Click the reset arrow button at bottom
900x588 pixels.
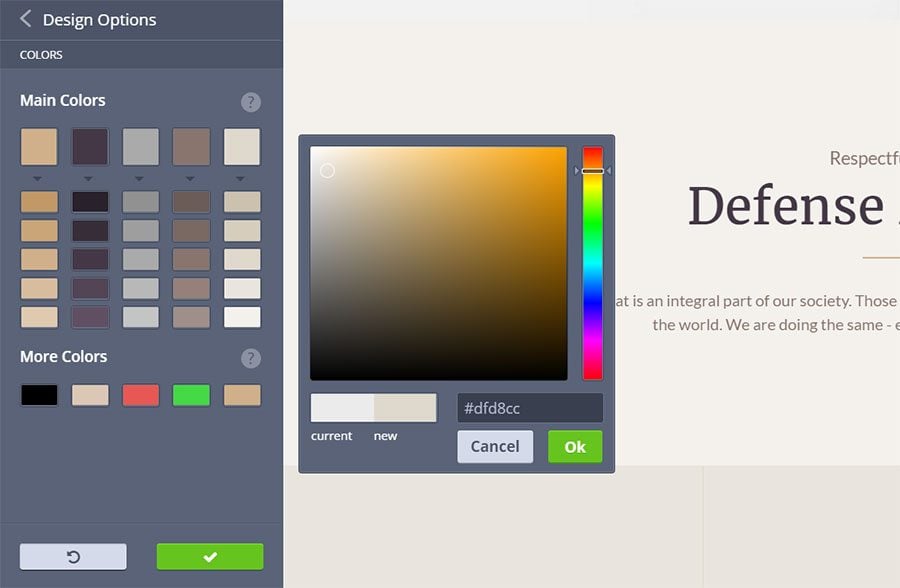click(73, 557)
